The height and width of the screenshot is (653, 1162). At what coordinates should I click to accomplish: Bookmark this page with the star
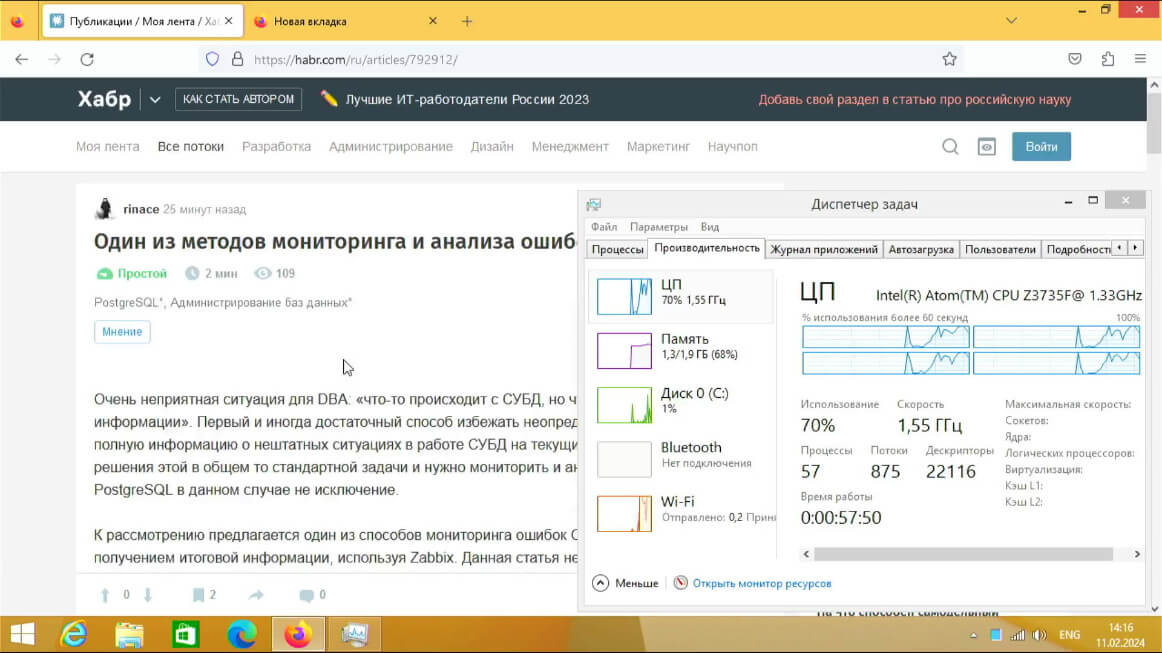(949, 59)
